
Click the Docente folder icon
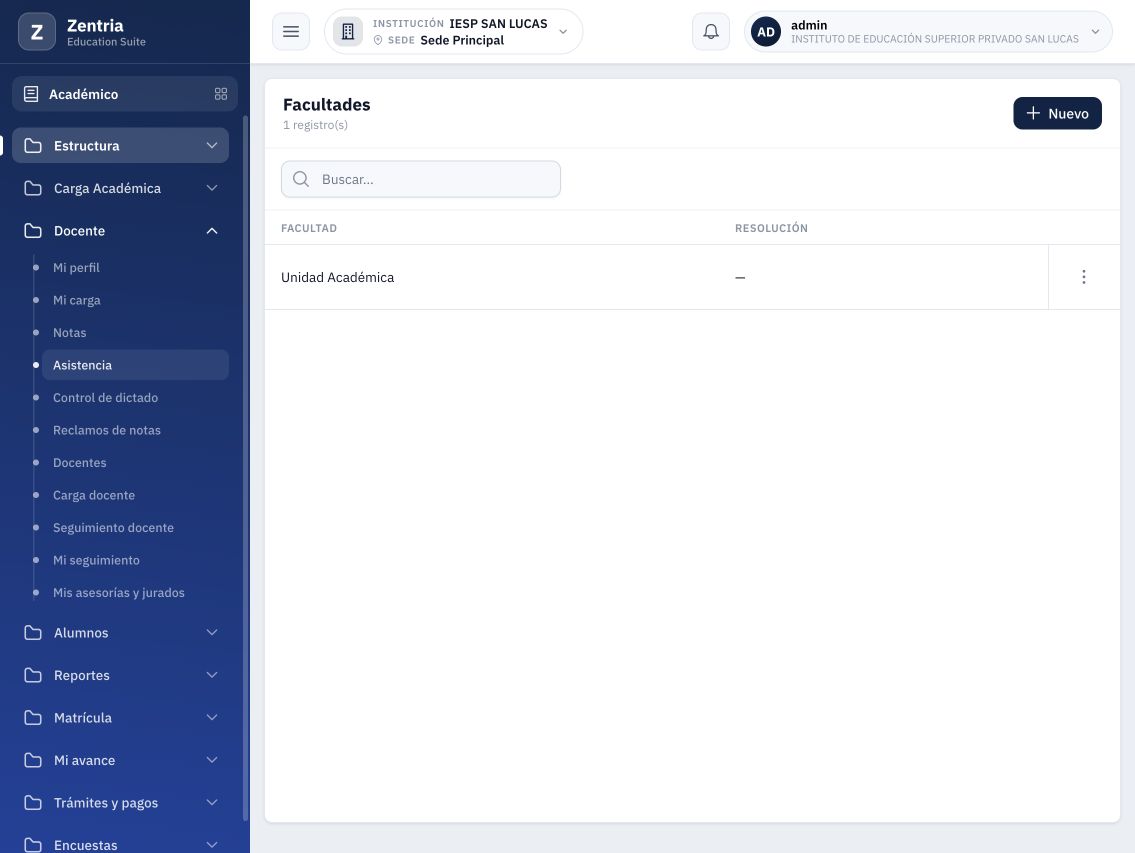(x=33, y=231)
